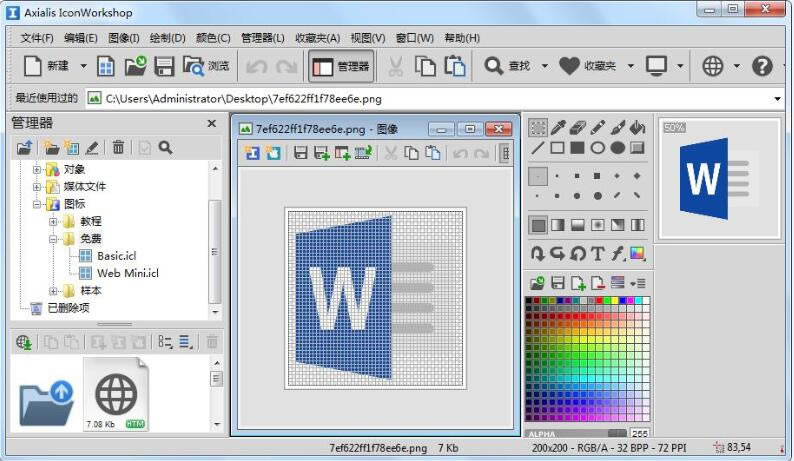Viewport: 794px width, 461px height.
Task: Collapse the 图标 tree folder
Action: (36, 204)
